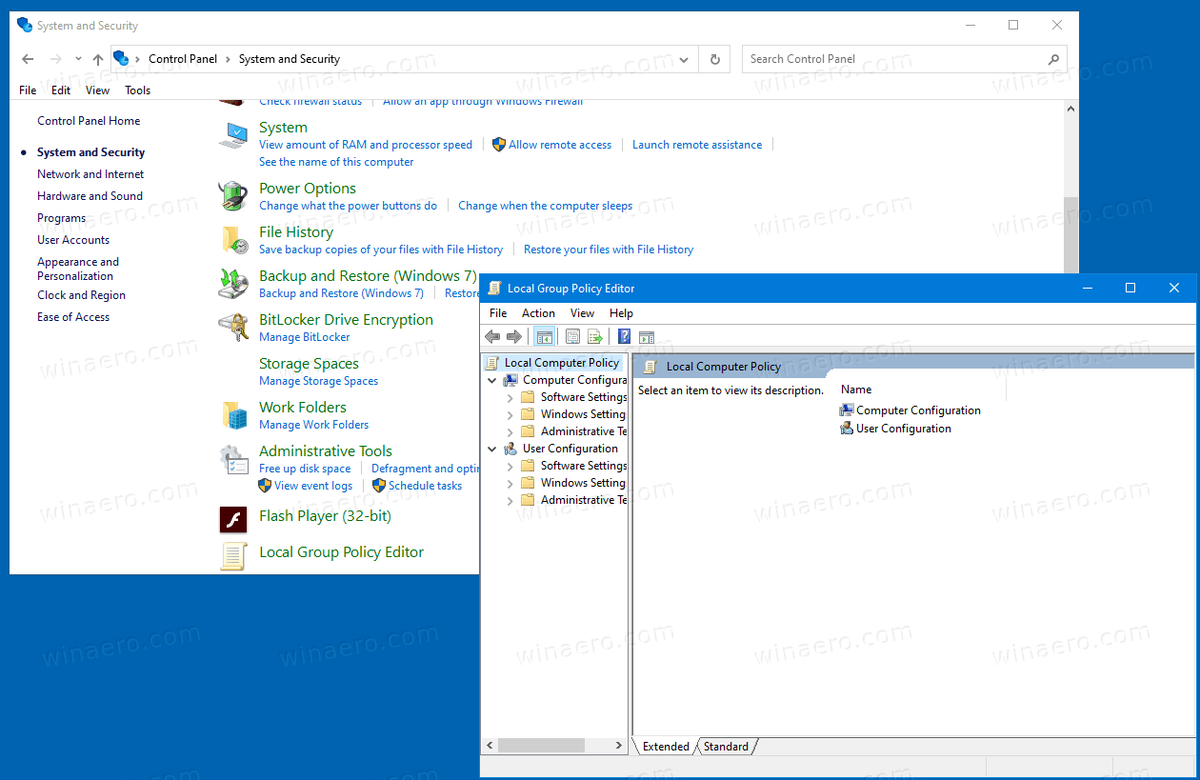Click User Configuration icon in right pane
Viewport: 1200px width, 780px height.
tap(847, 428)
